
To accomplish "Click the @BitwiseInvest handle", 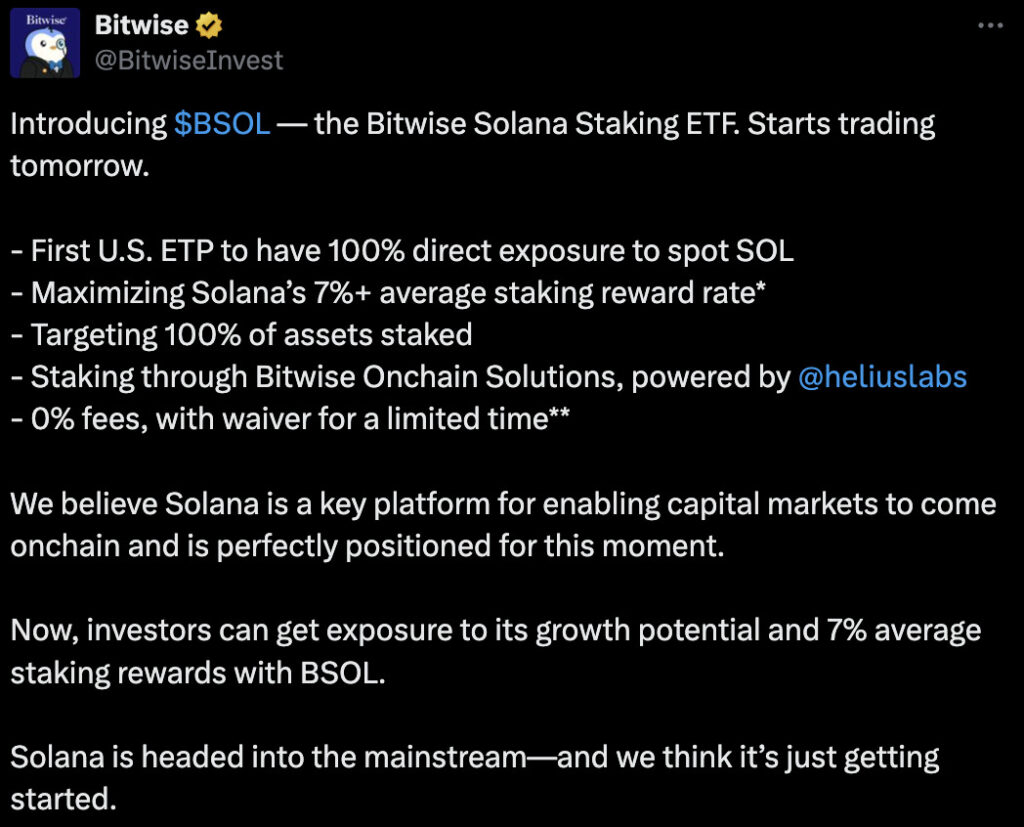I will pos(188,60).
